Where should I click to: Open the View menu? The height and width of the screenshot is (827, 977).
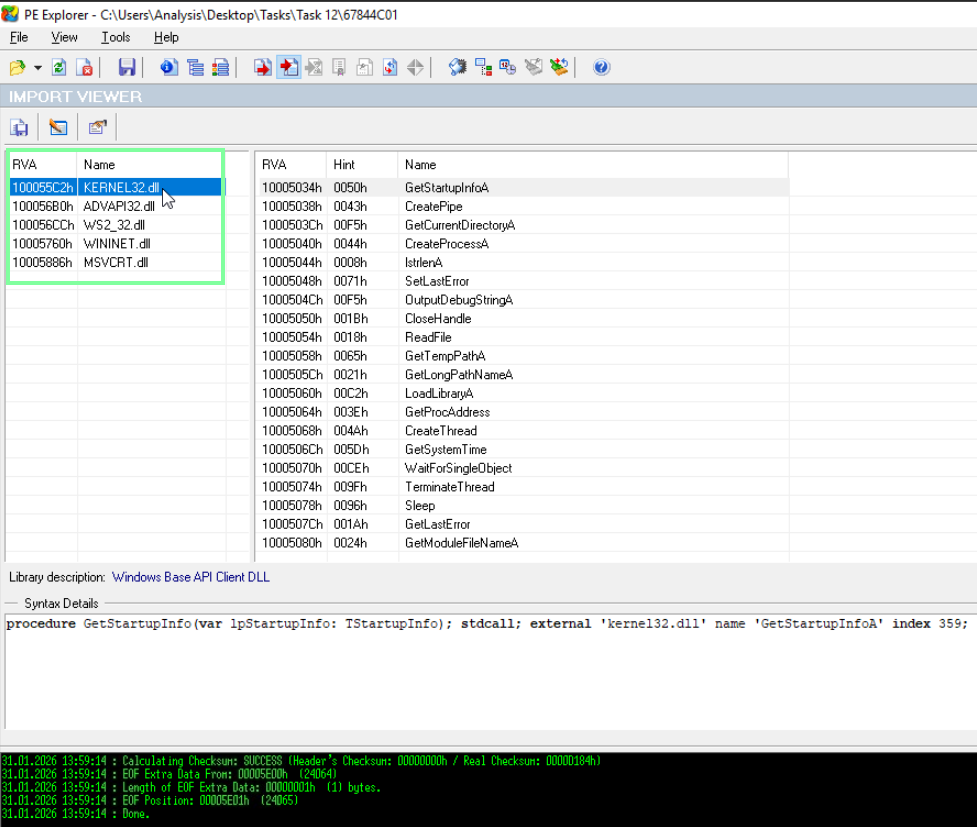point(64,37)
